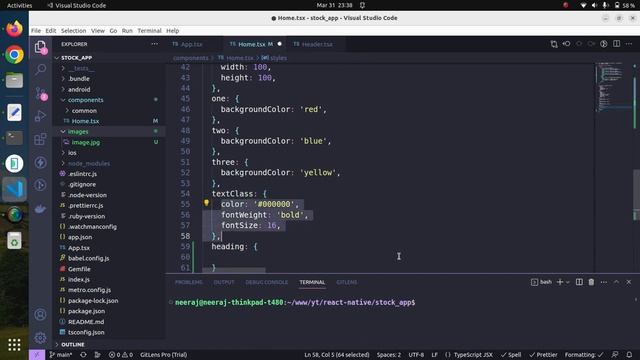Switch to the DEBUG CONSOLE panel tab
This screenshot has height=360, width=640.
[267, 282]
